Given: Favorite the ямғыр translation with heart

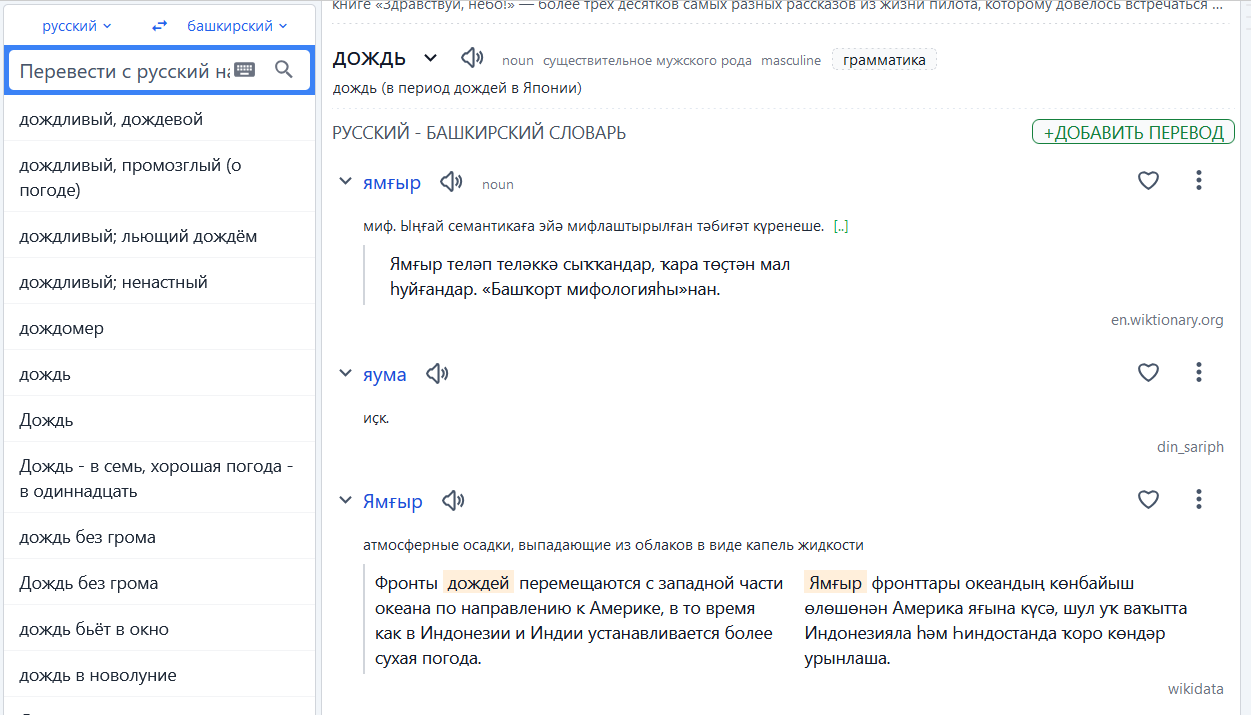Looking at the screenshot, I should point(1148,181).
